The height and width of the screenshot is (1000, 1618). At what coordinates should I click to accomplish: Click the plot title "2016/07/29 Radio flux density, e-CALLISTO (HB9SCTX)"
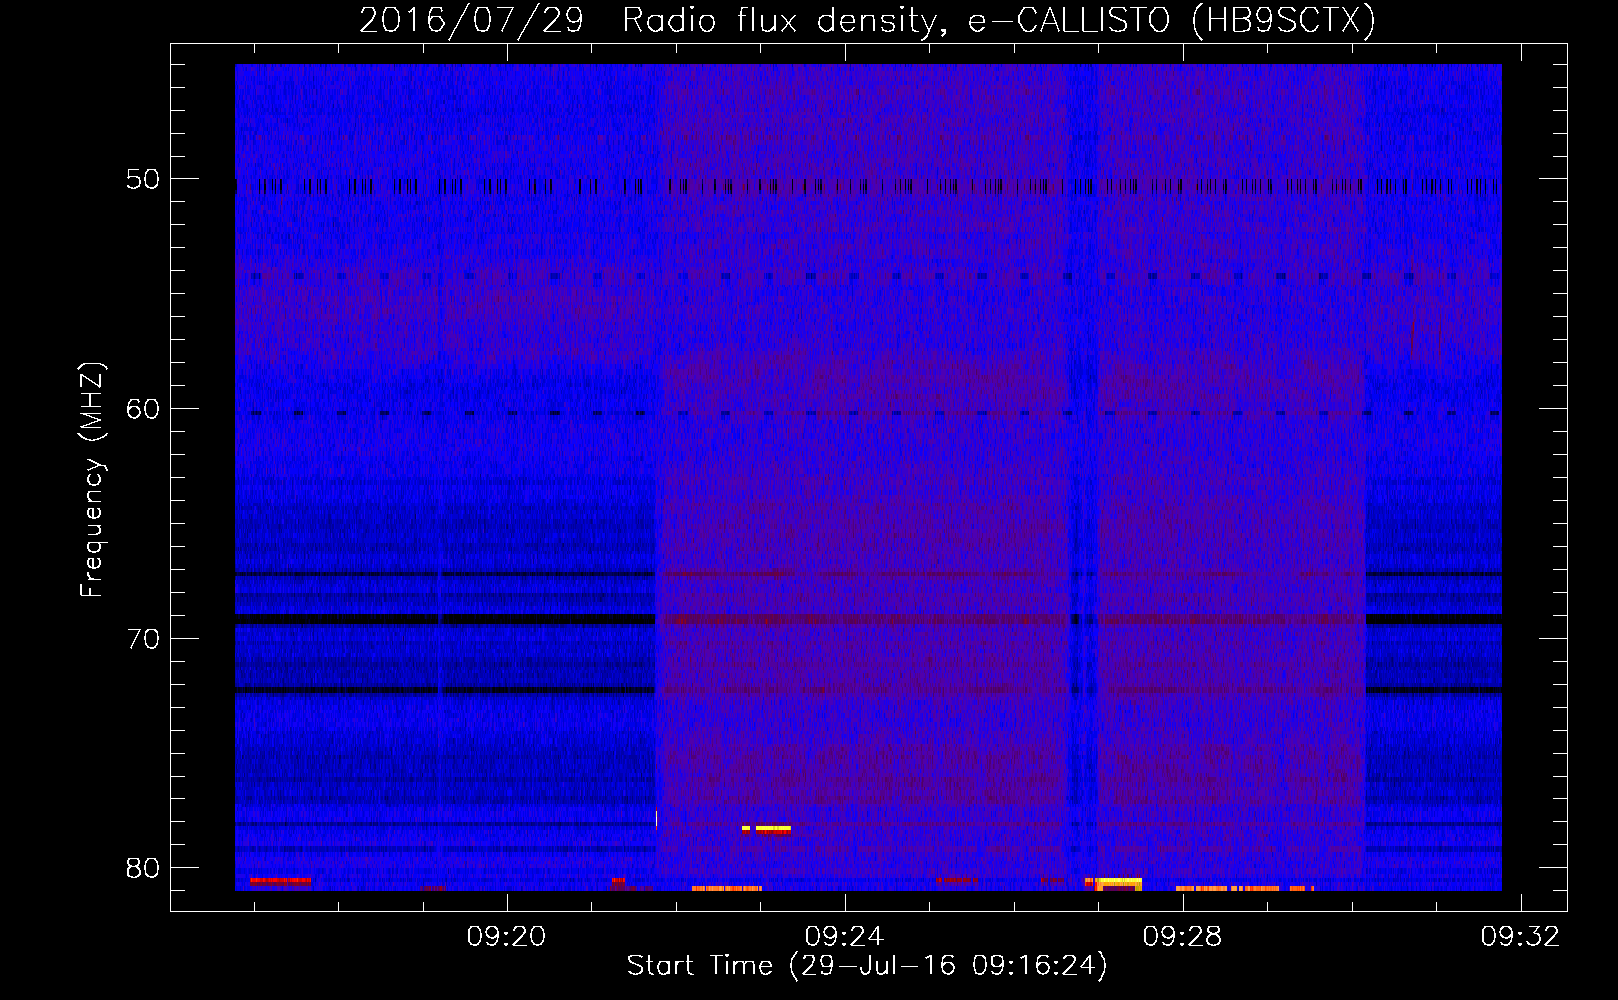(867, 20)
